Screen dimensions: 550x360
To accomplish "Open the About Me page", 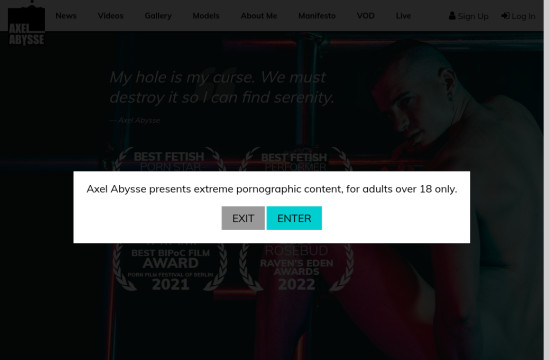I will pyautogui.click(x=259, y=16).
